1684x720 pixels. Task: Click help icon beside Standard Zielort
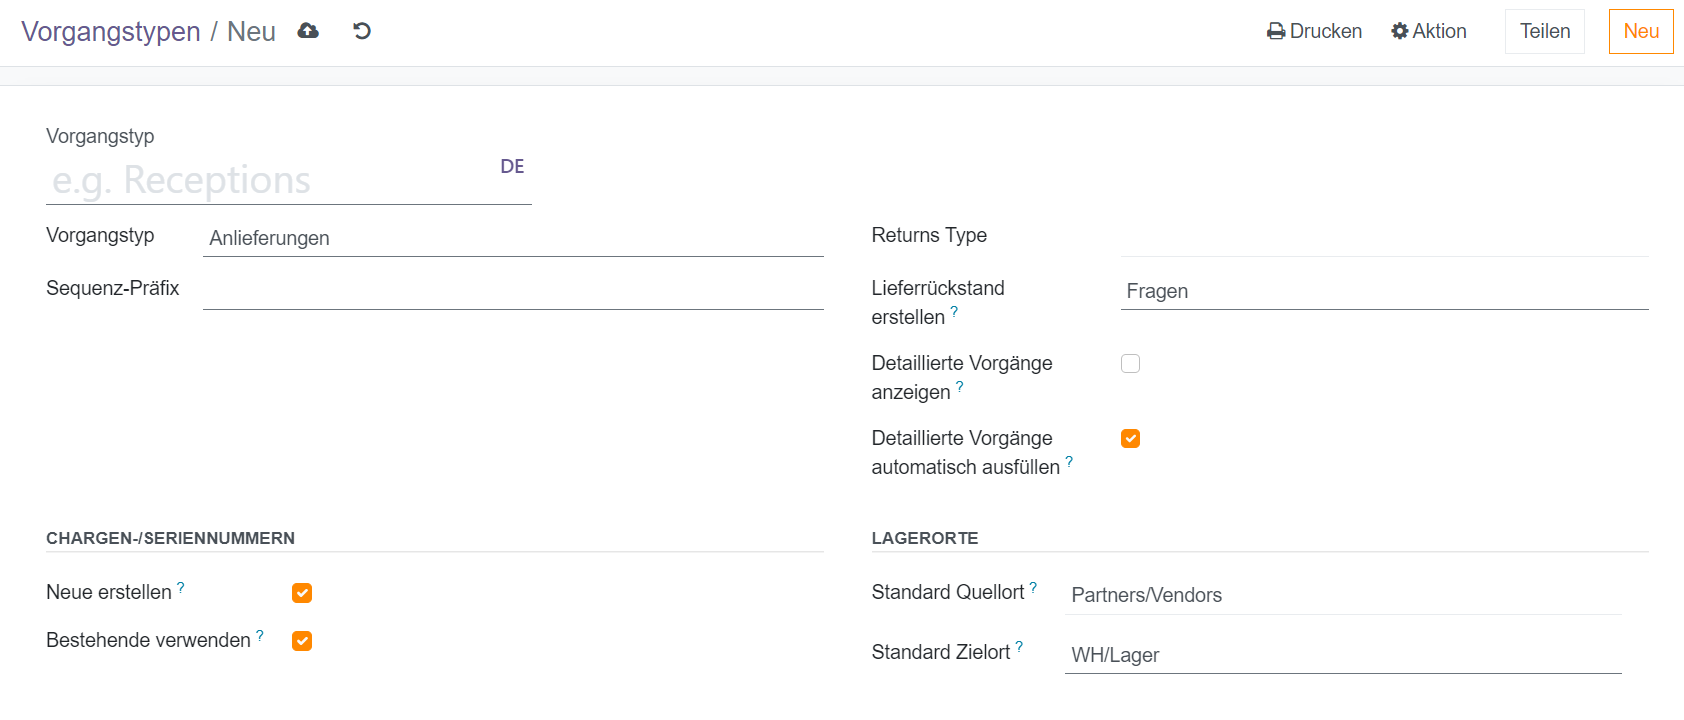1019,648
